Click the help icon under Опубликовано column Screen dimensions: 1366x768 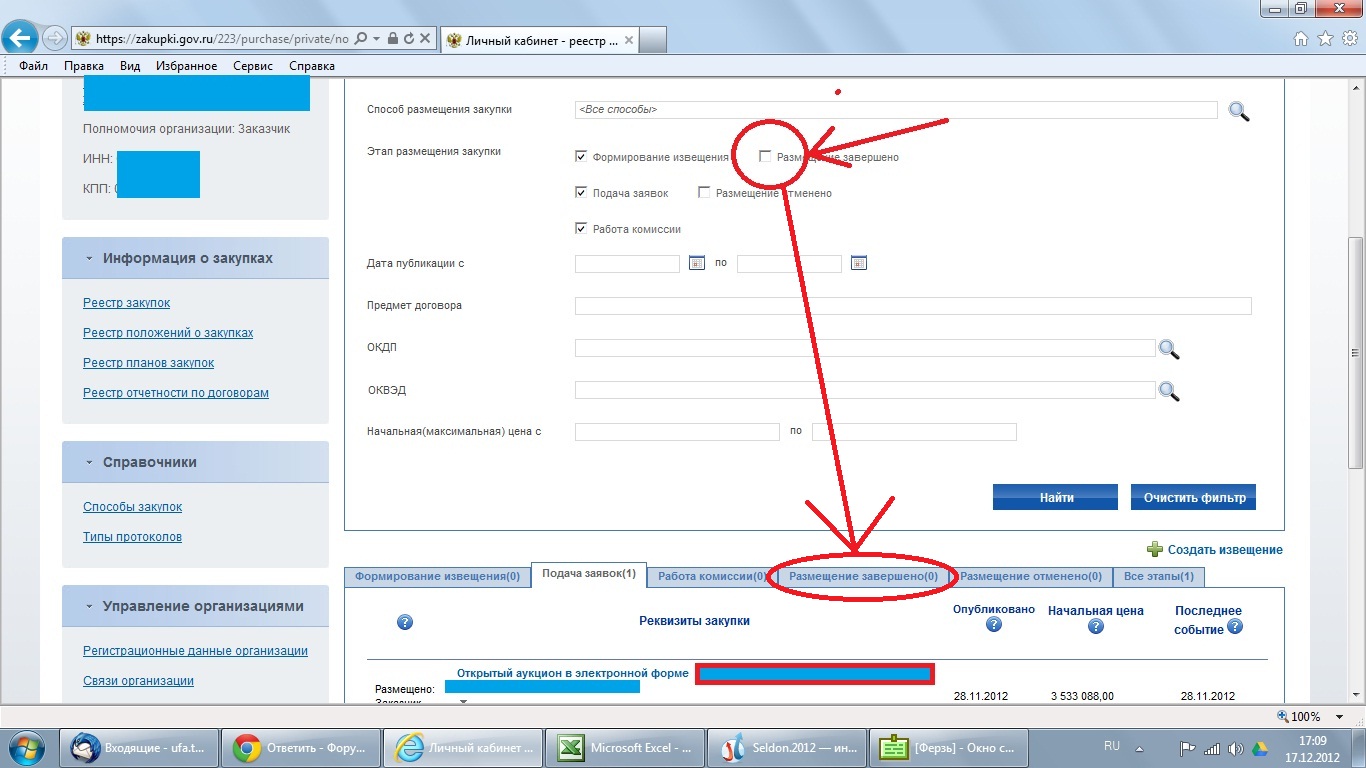(993, 625)
